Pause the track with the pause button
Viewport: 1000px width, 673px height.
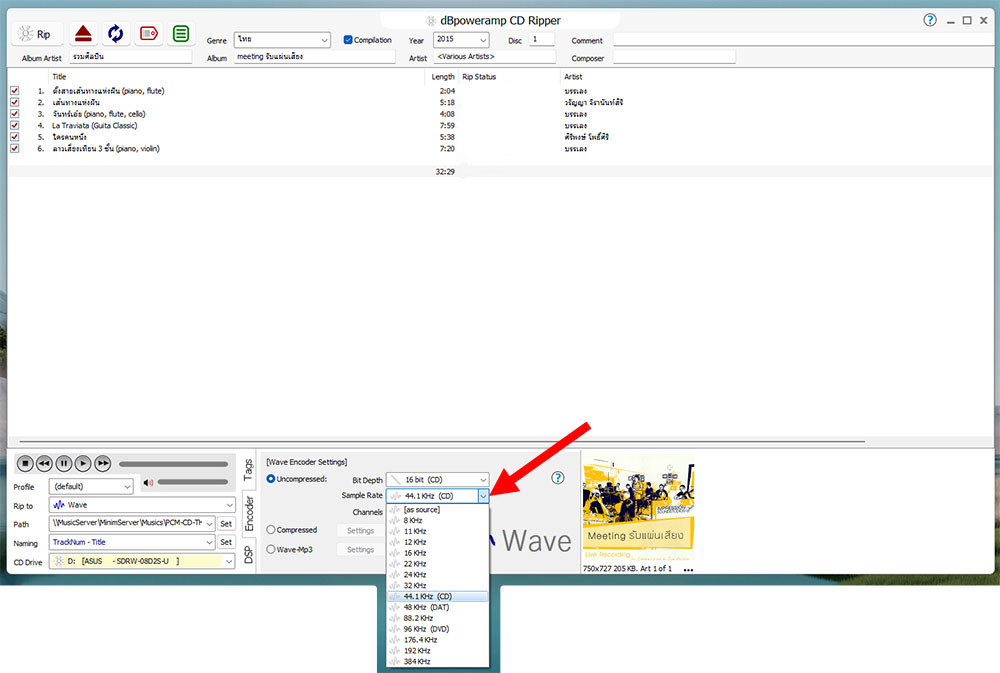point(64,464)
